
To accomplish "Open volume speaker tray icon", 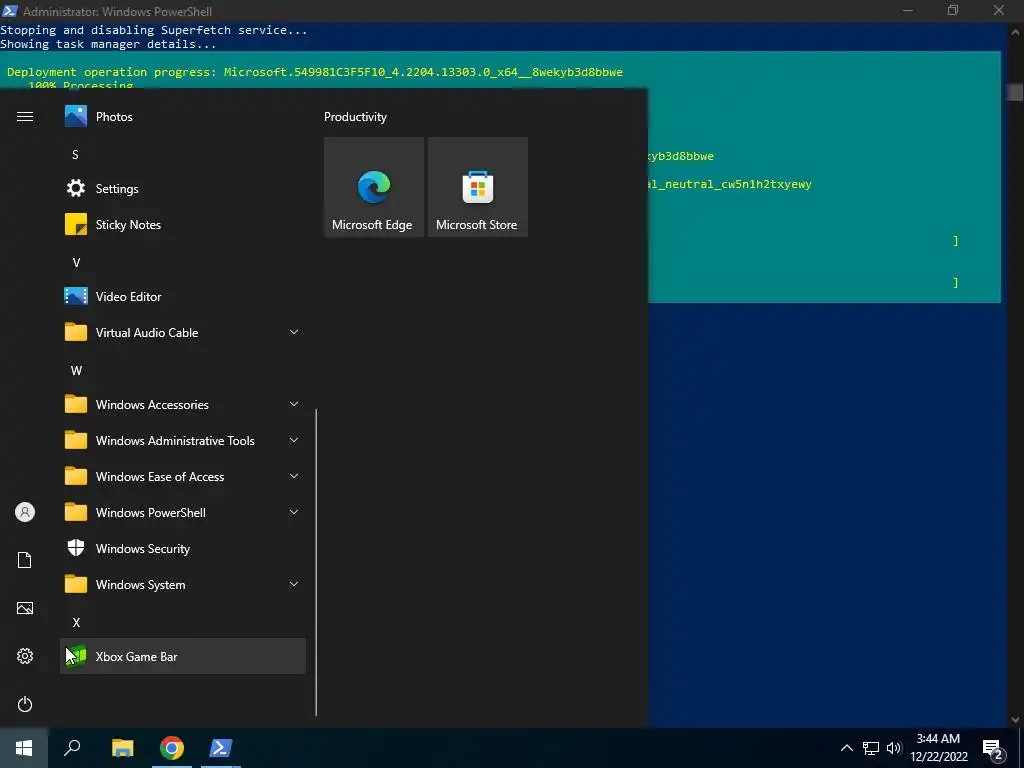I will pos(894,748).
